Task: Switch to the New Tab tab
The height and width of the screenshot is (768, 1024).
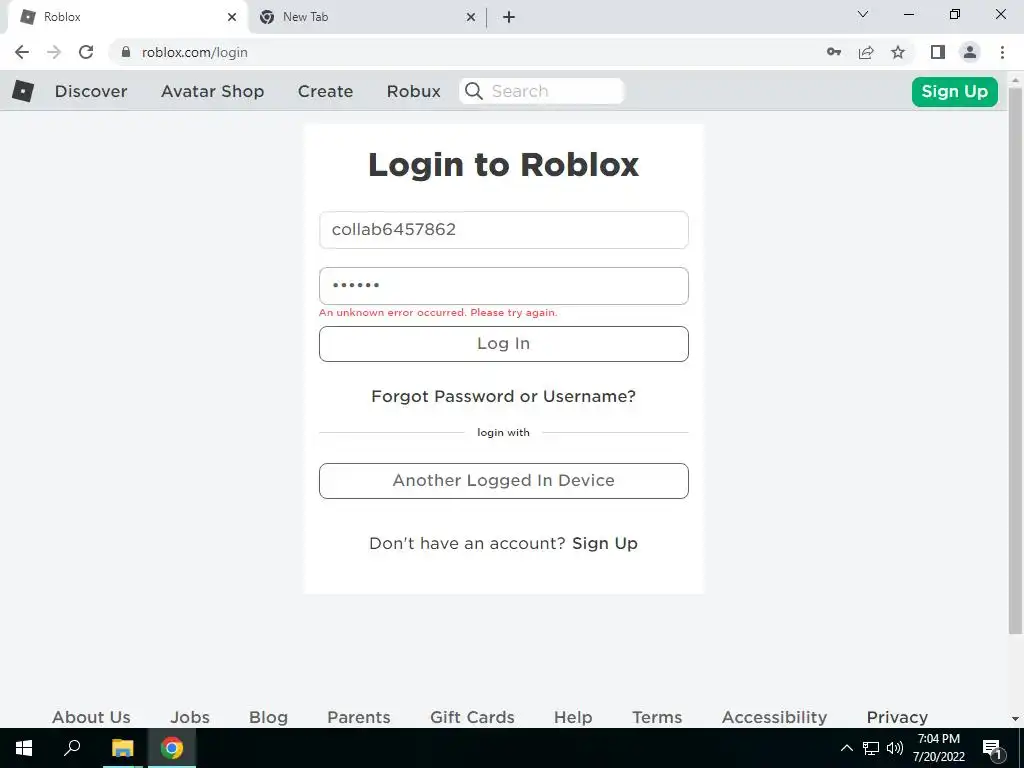Action: 367,17
